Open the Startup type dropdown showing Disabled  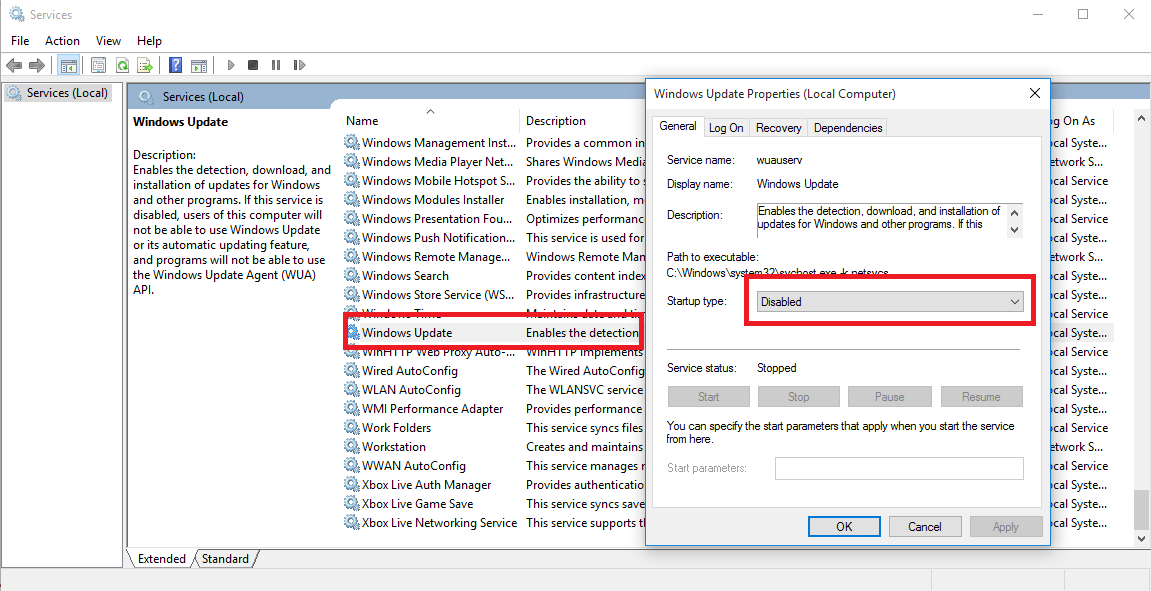(x=890, y=301)
